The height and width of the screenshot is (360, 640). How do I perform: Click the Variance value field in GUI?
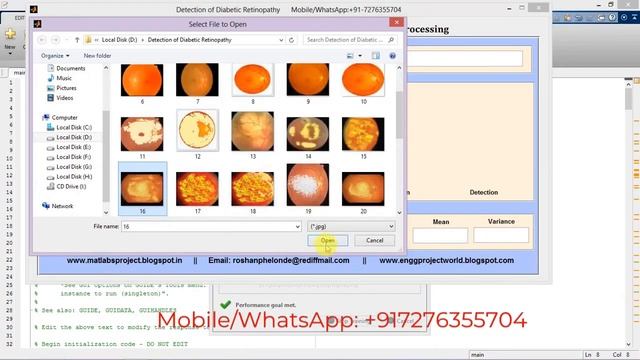pyautogui.click(x=501, y=235)
